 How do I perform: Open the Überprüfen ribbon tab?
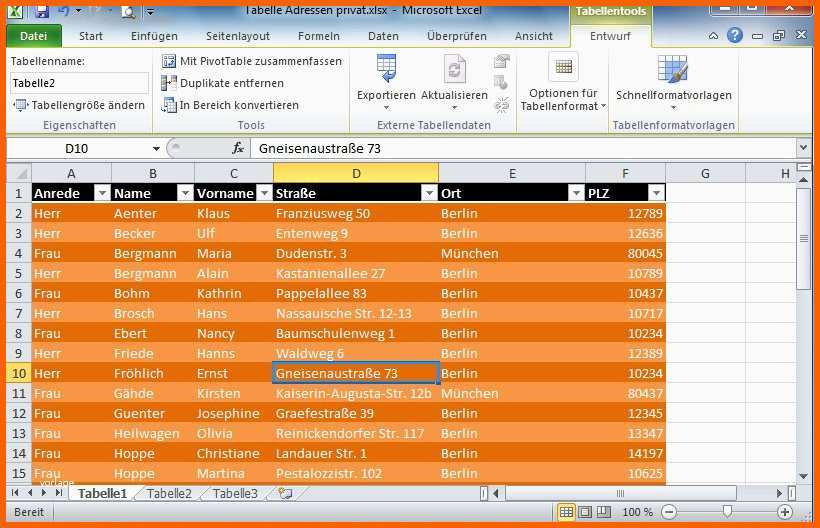[x=457, y=36]
